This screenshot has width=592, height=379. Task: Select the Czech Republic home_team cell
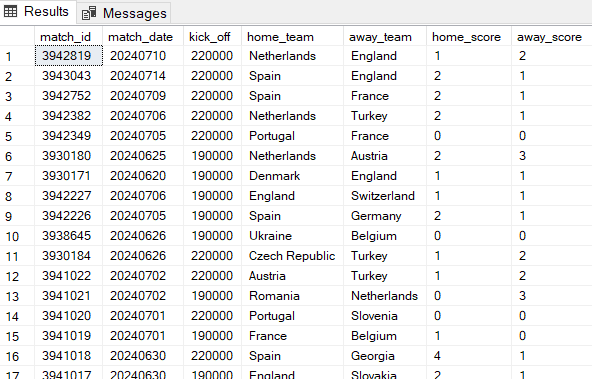pos(293,256)
